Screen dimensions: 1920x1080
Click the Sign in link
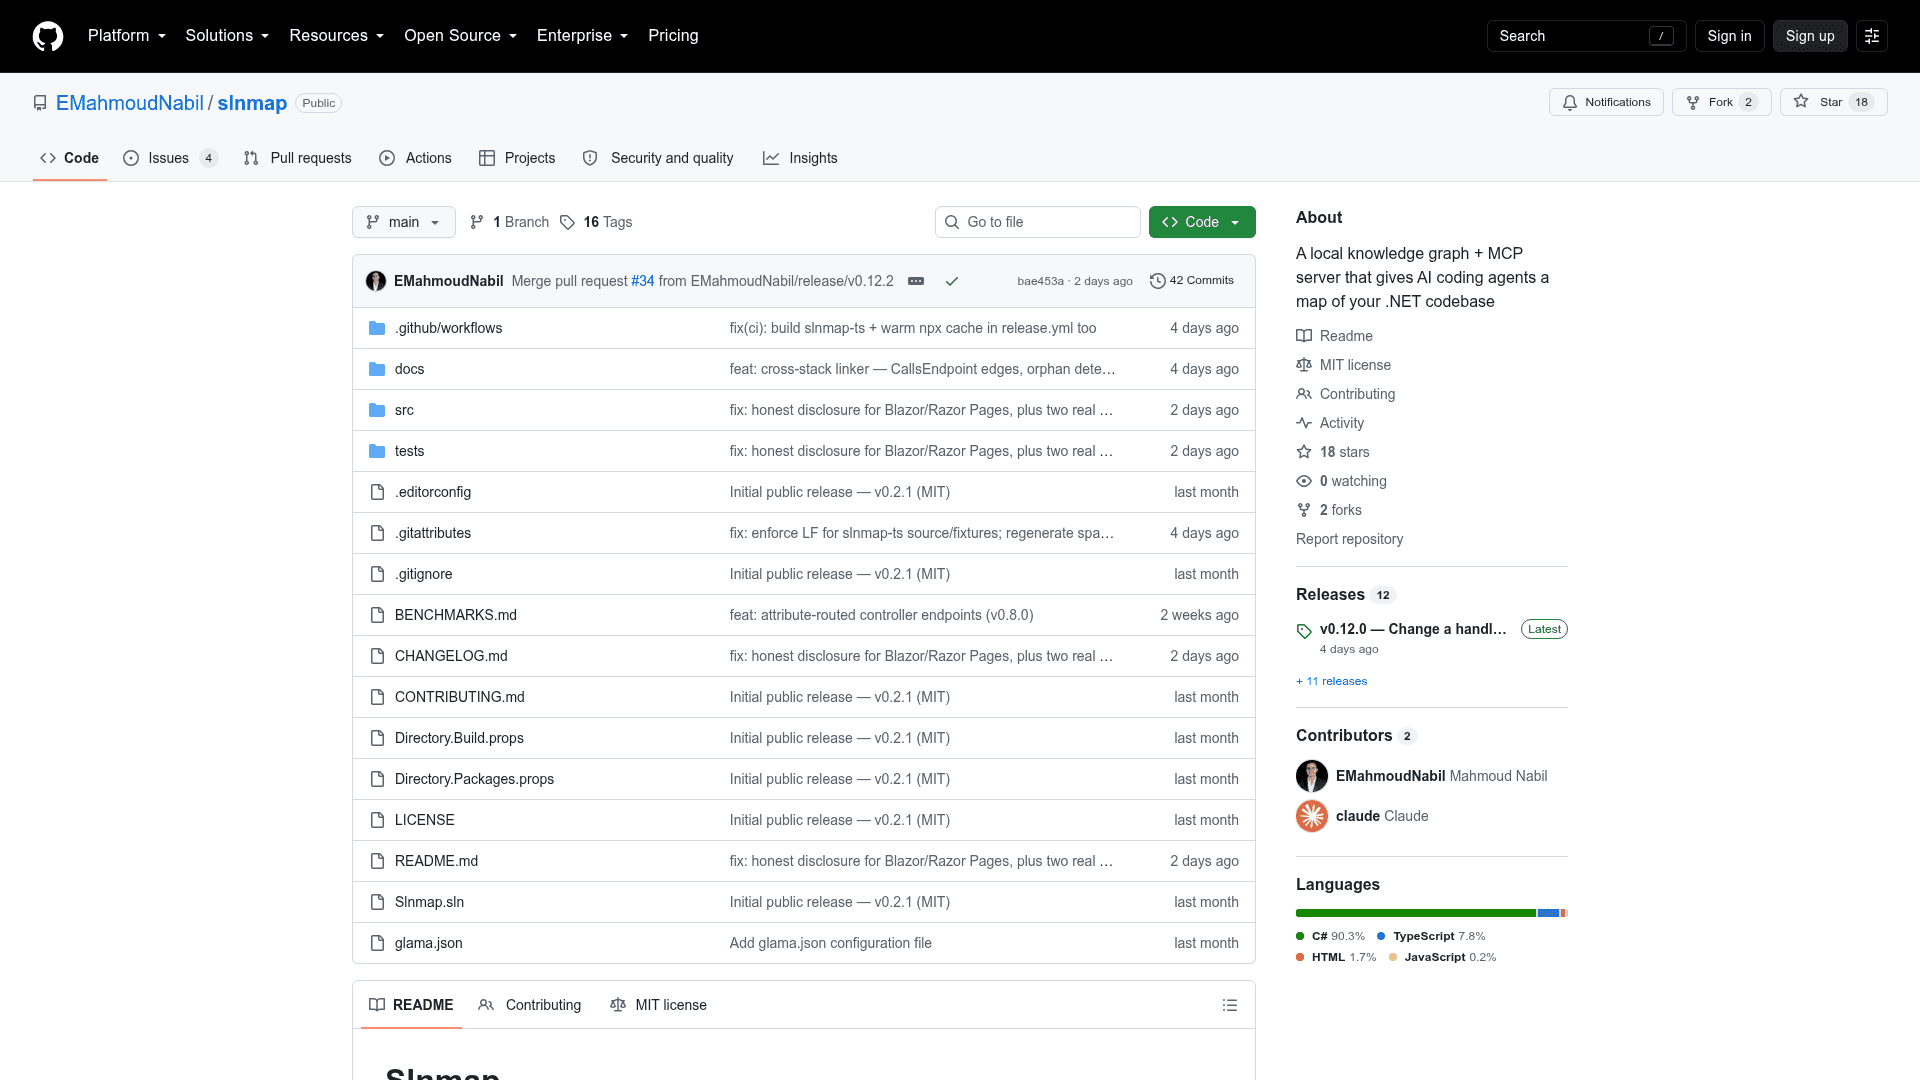[1729, 36]
